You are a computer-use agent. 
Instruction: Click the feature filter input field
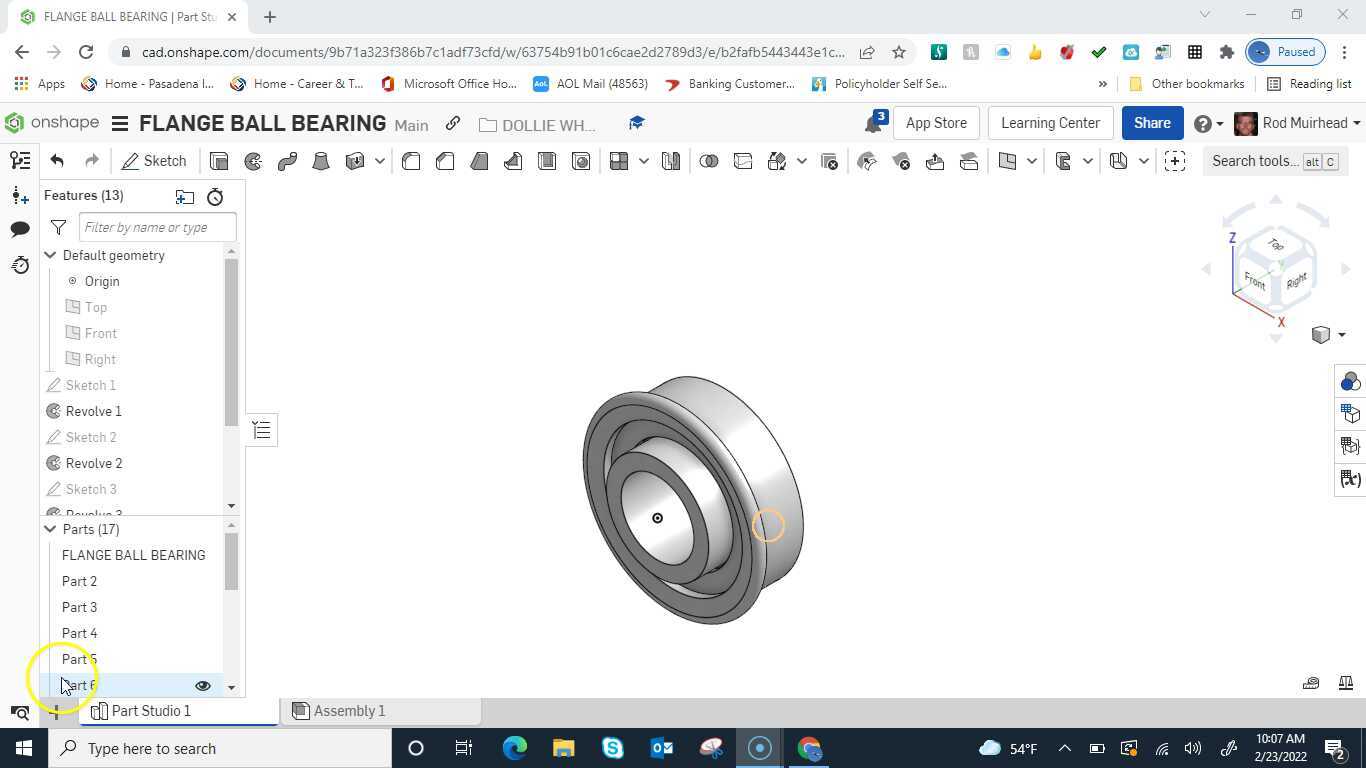click(x=155, y=227)
